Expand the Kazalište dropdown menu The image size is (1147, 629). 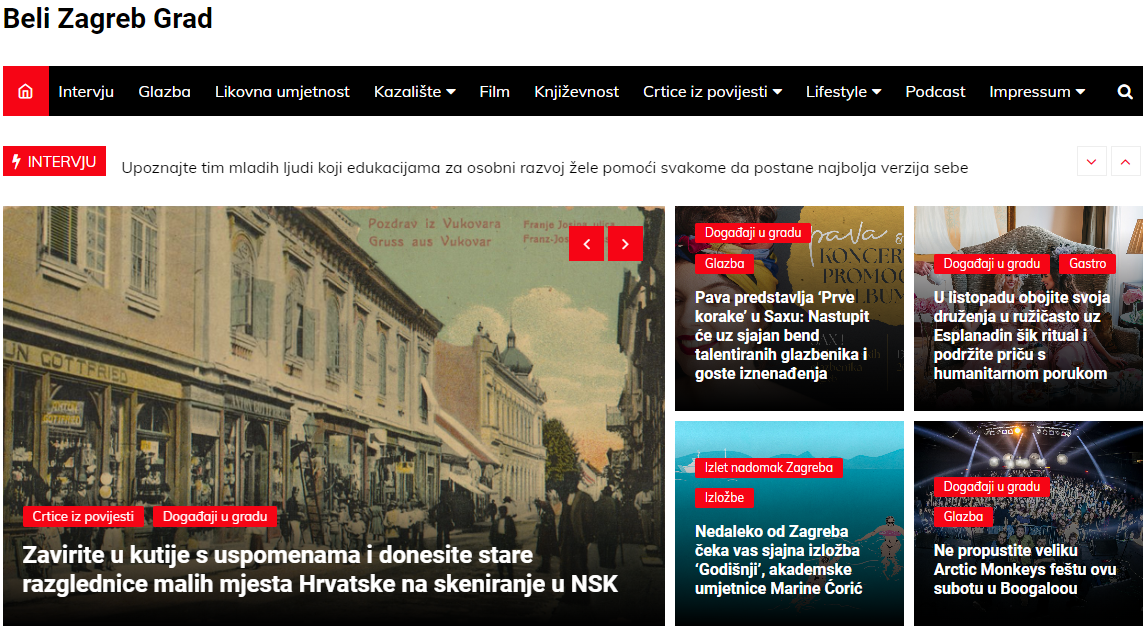(x=414, y=91)
